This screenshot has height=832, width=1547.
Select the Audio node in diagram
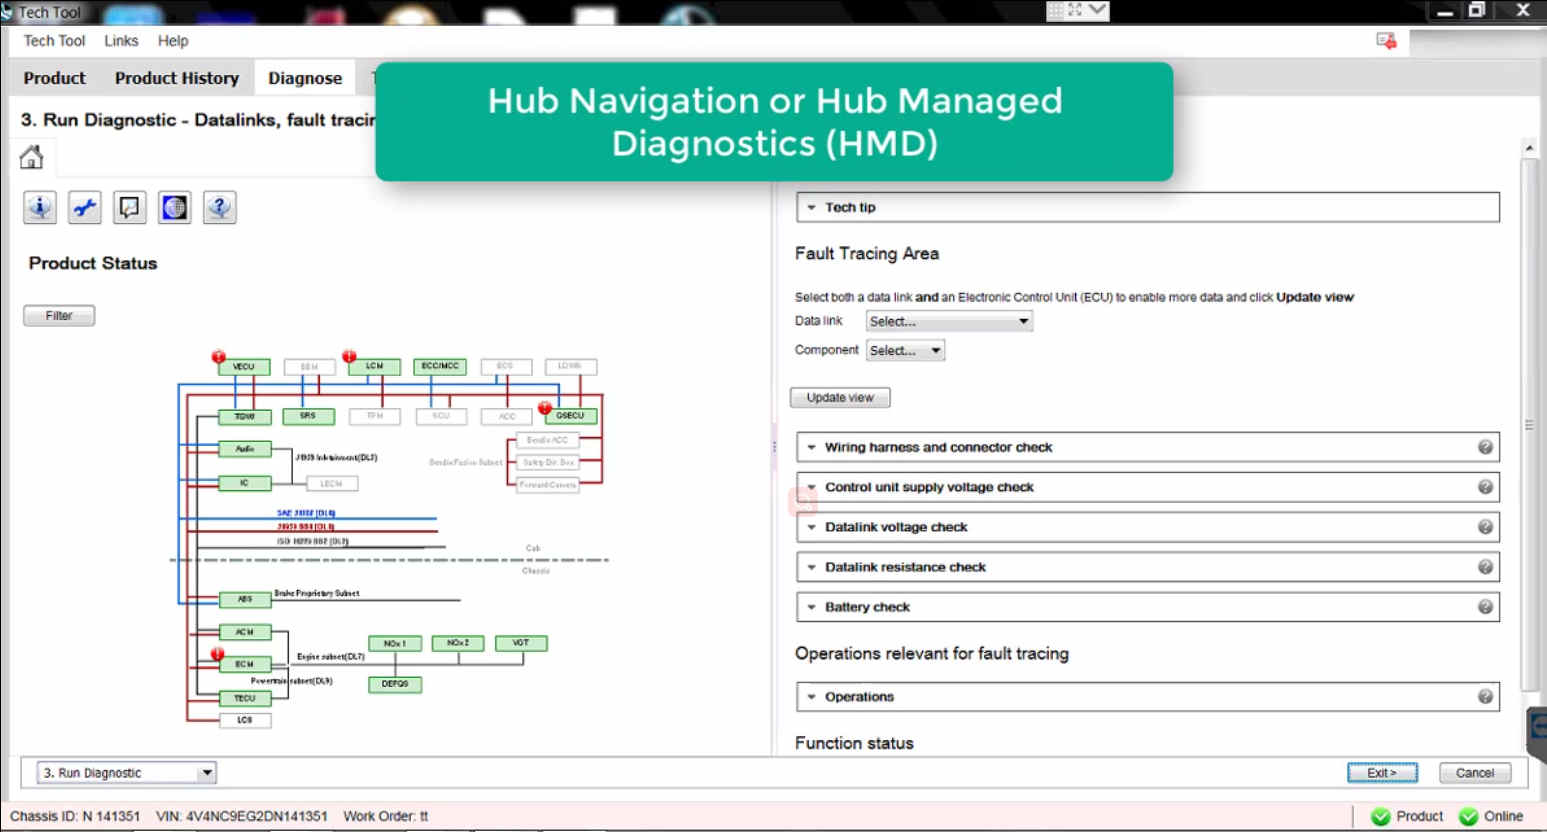245,449
